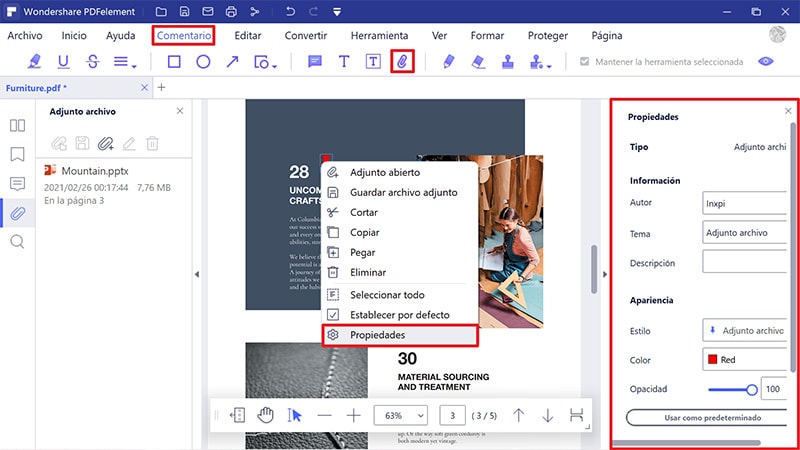
Task: Click 'Usar como predeterminado' button
Action: point(708,417)
